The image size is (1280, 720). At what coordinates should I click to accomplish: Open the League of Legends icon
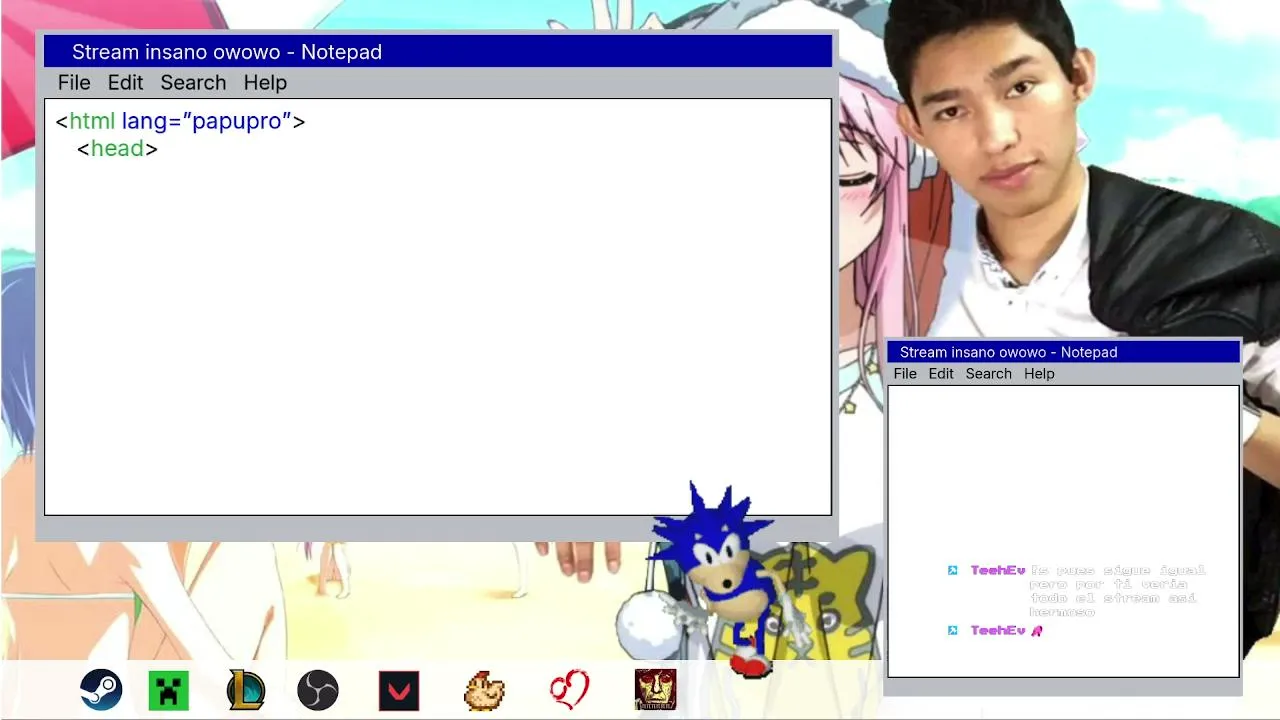[x=246, y=690]
